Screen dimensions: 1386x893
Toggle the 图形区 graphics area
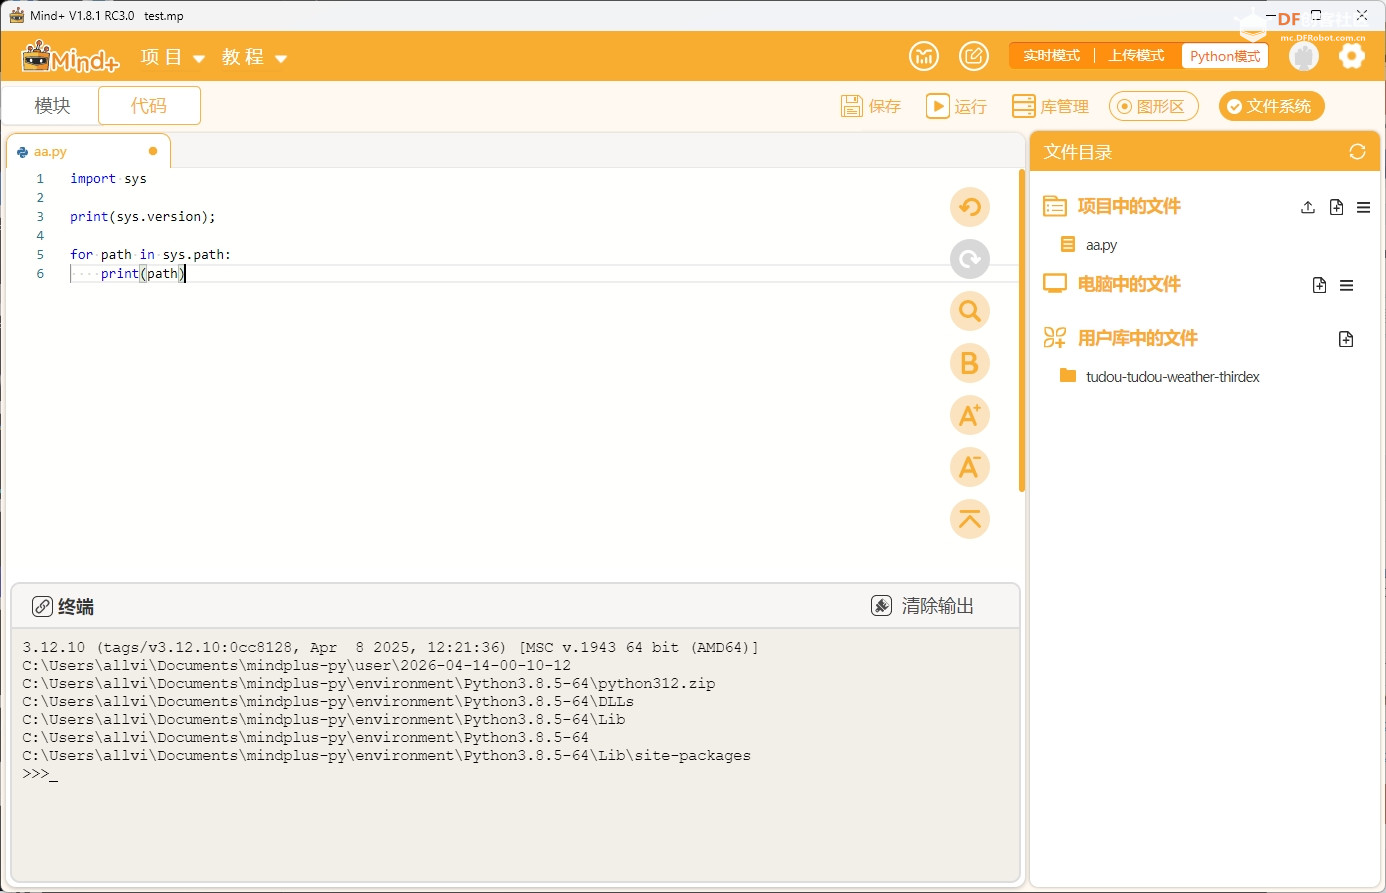point(1153,105)
